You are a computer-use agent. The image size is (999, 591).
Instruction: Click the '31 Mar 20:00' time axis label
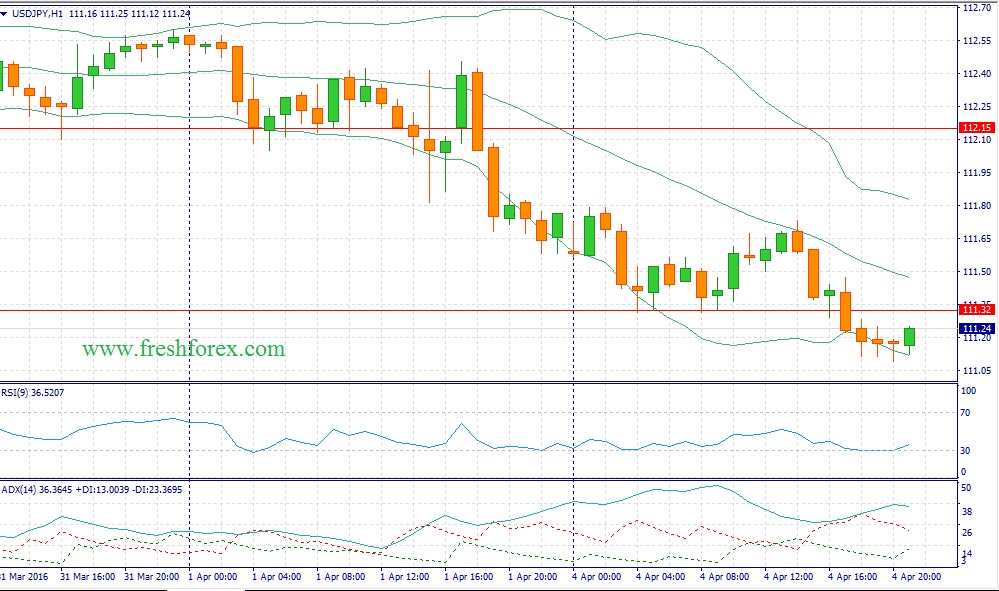152,577
